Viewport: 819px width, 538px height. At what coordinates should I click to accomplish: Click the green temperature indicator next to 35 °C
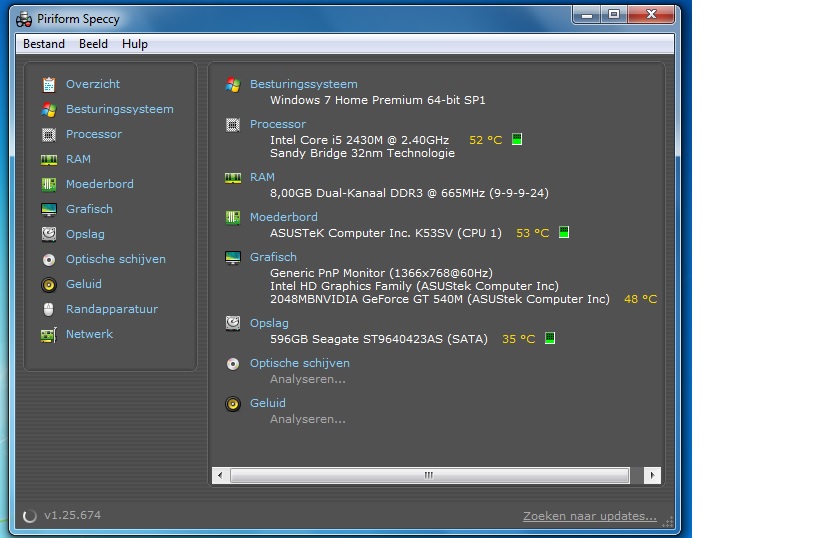tap(549, 338)
